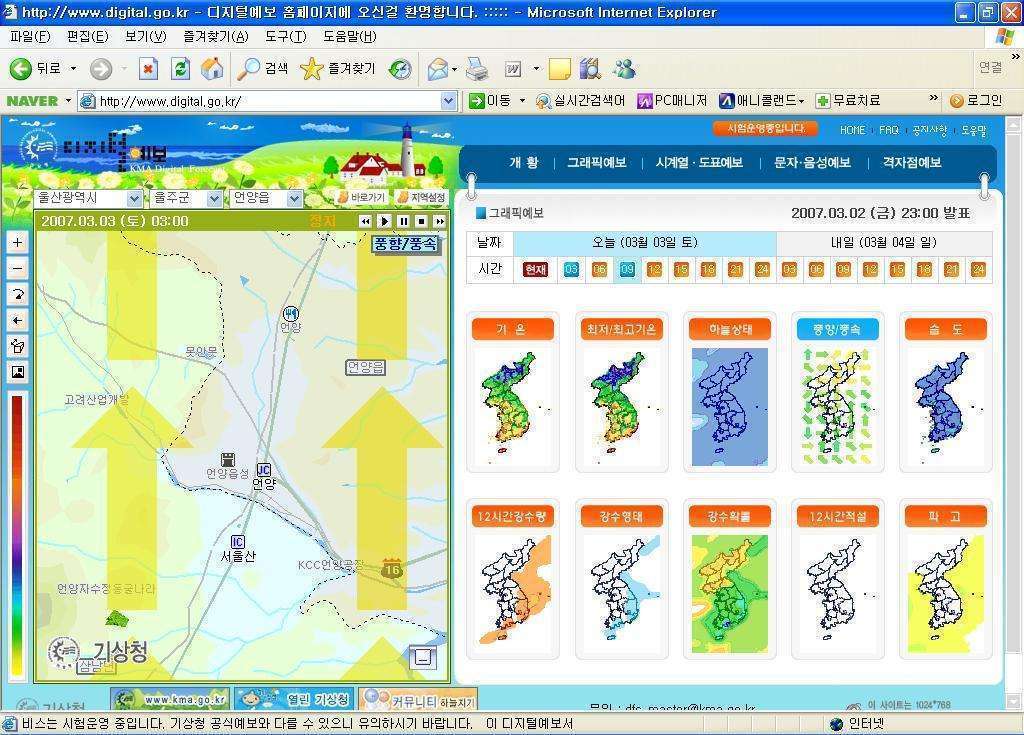Click the 지역설정 button

(x=422, y=197)
